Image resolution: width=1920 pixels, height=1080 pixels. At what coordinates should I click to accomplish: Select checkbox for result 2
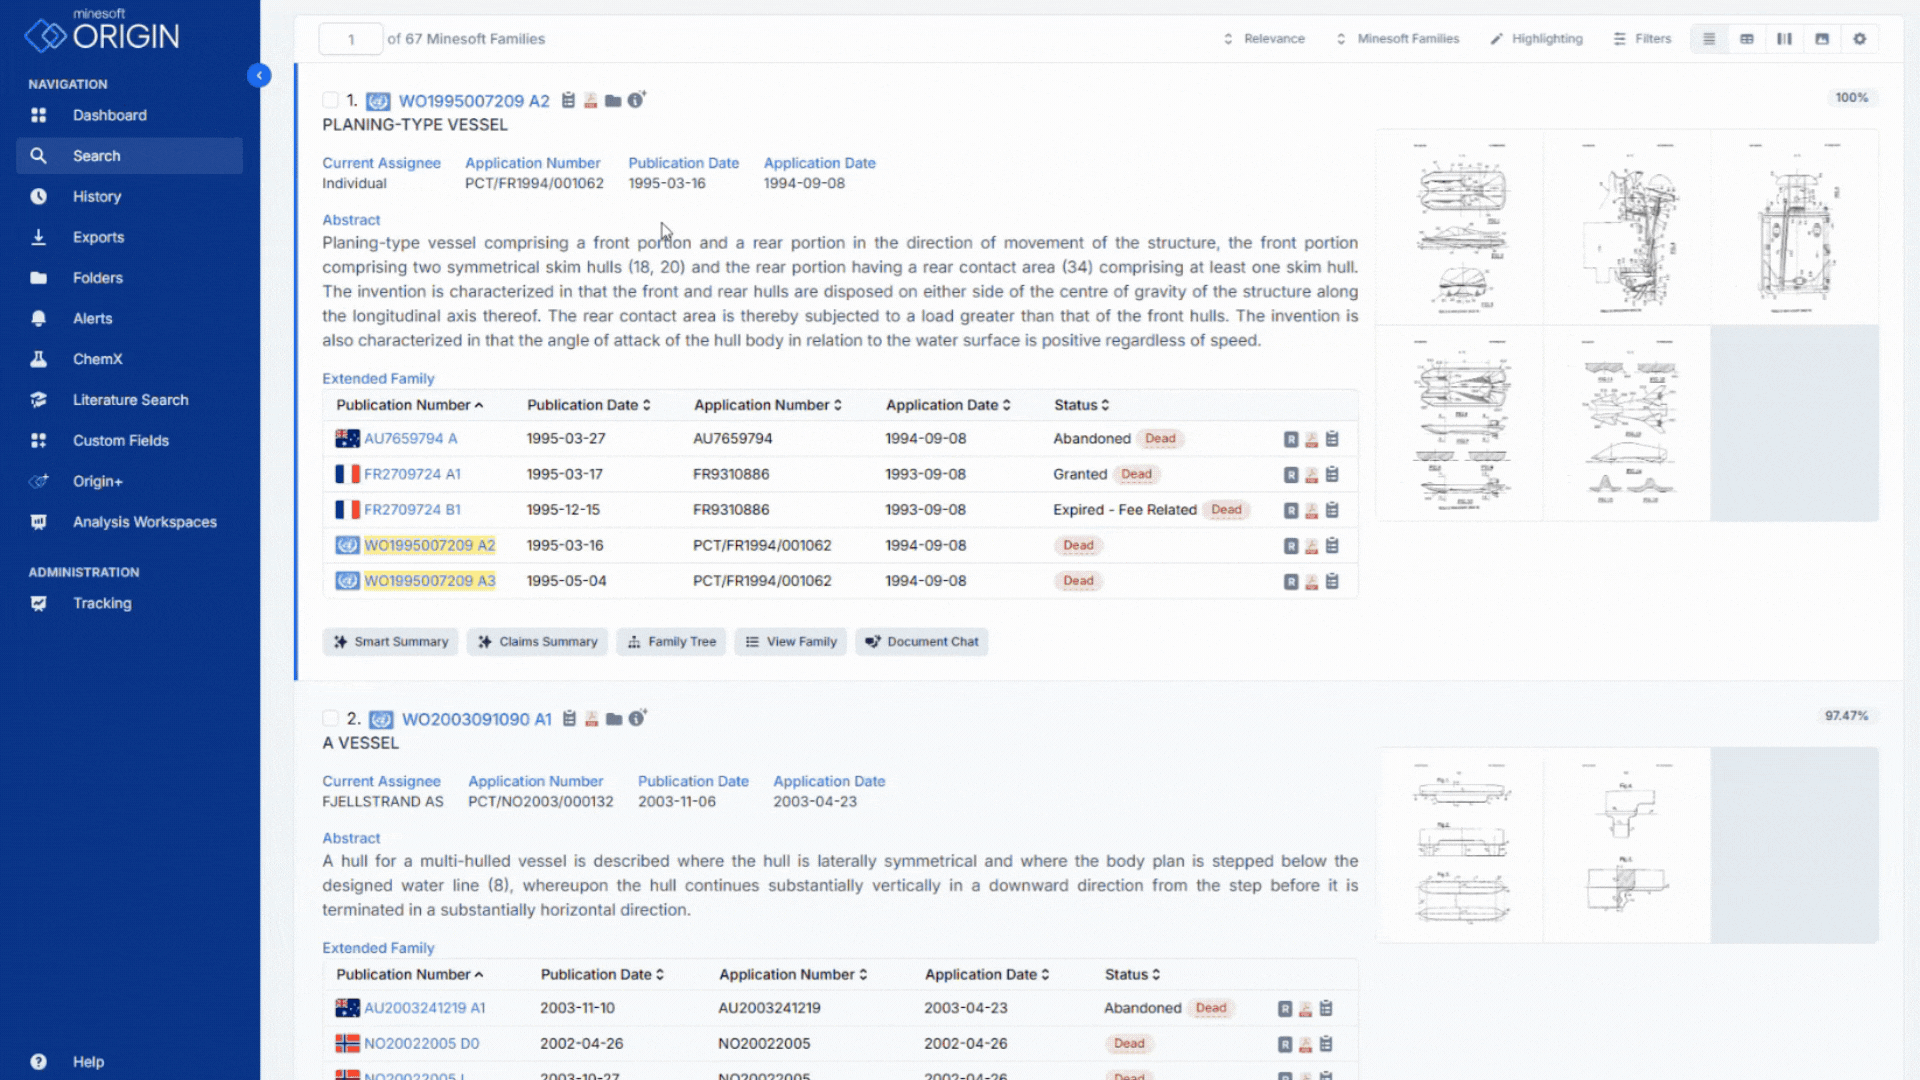point(330,718)
